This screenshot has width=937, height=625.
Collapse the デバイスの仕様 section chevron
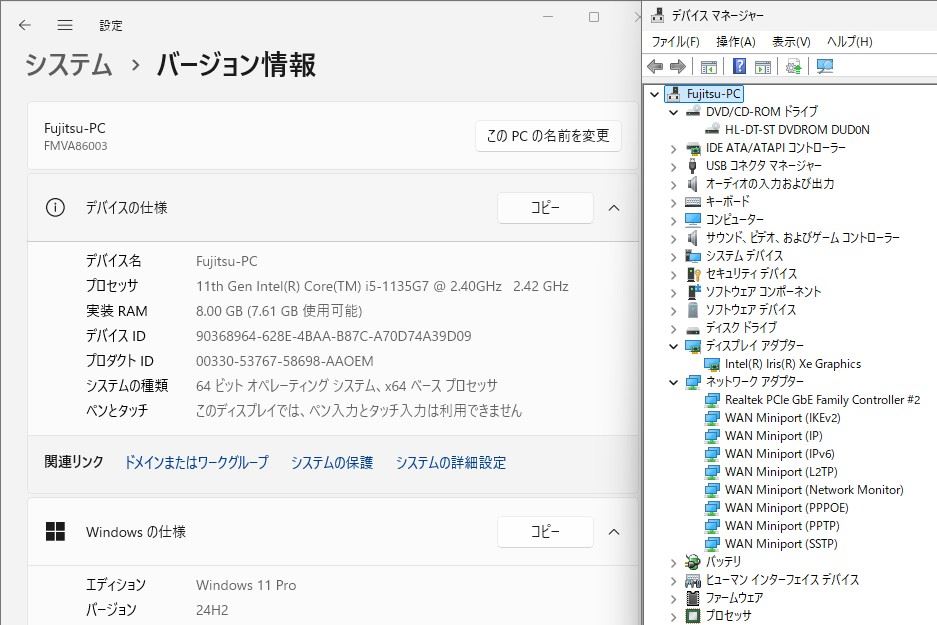tap(614, 208)
